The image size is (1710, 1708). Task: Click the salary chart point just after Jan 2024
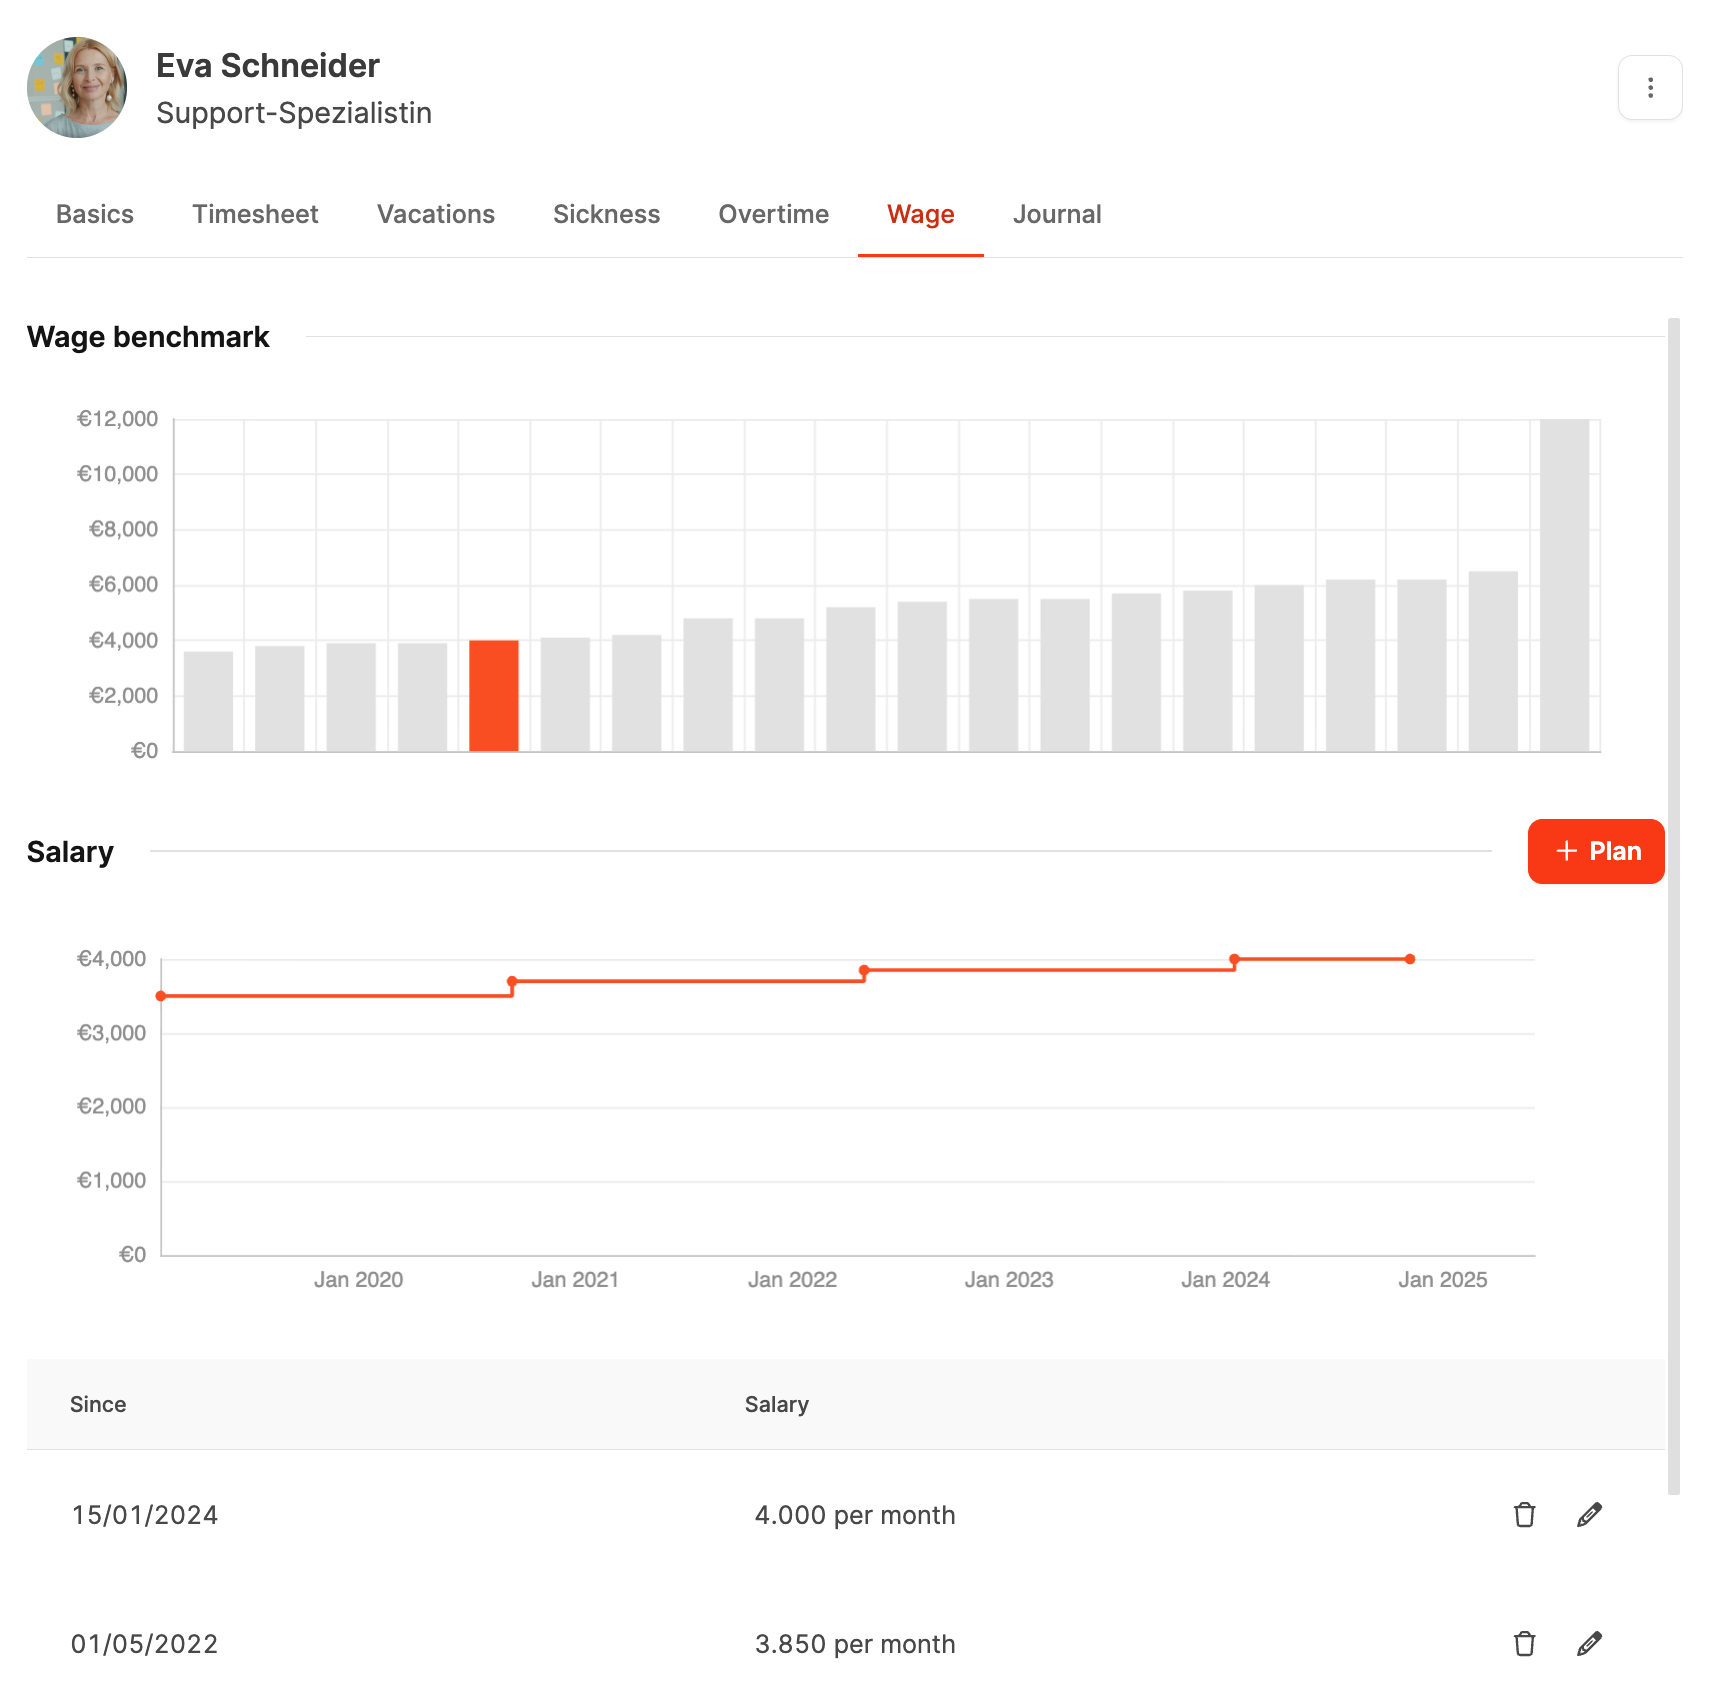1235,959
